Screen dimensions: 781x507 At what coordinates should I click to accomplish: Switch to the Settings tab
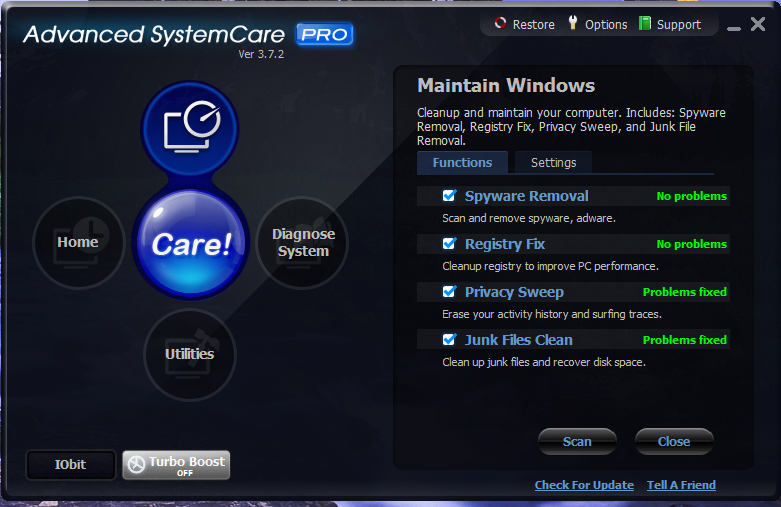pos(553,163)
